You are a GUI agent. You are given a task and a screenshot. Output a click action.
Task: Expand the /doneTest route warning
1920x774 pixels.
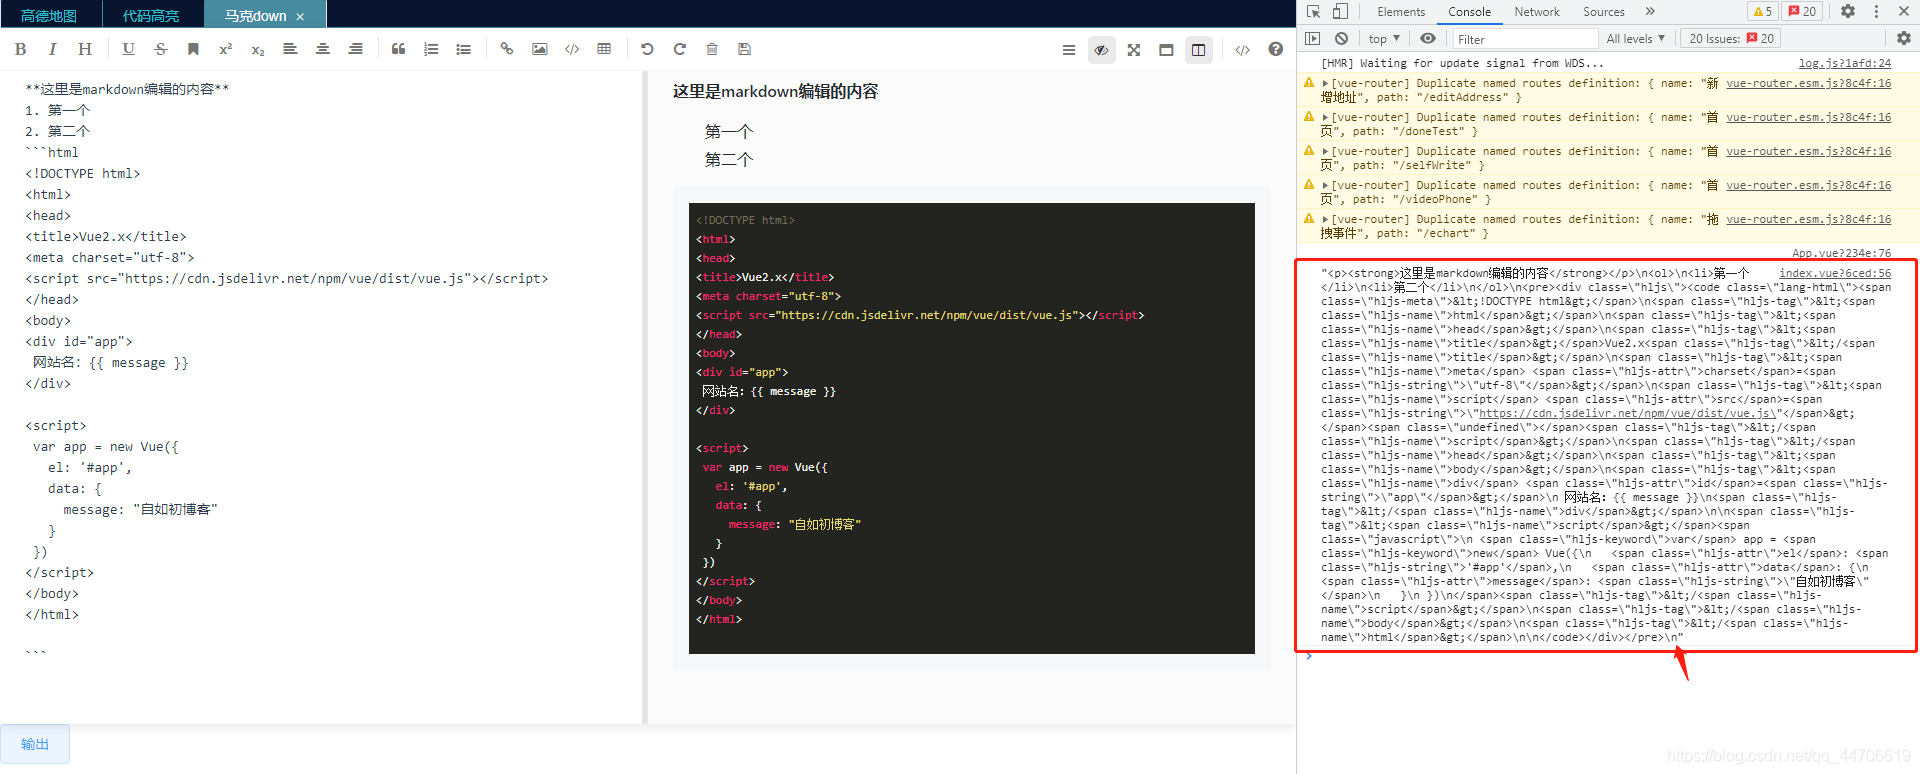1326,118
